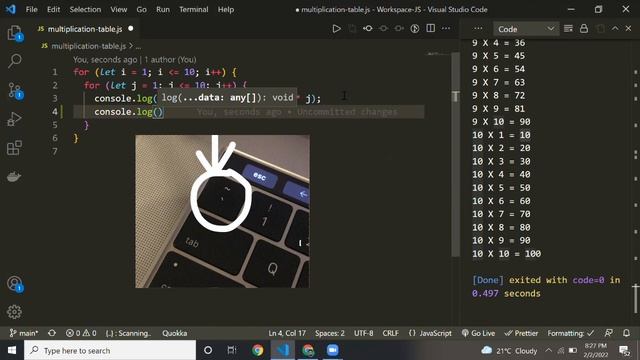Open notifications bell

click(x=627, y=333)
